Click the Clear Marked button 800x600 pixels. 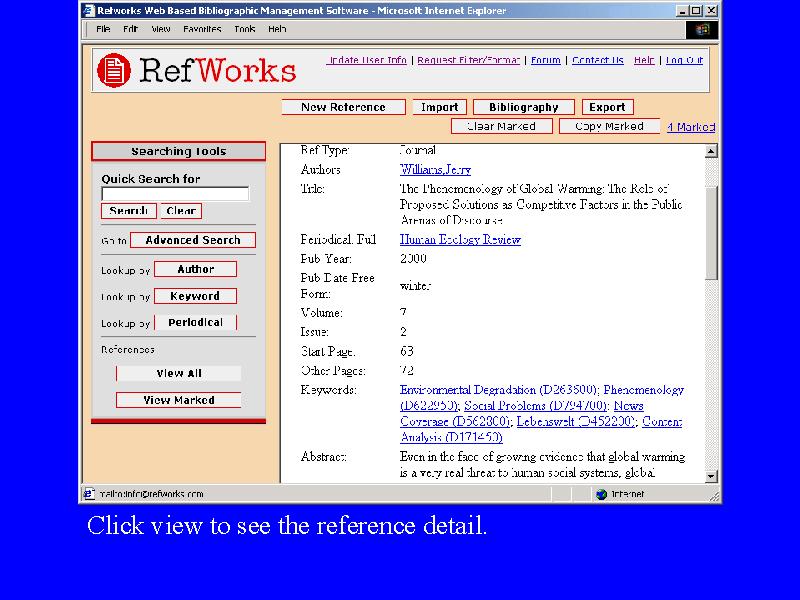tap(502, 127)
